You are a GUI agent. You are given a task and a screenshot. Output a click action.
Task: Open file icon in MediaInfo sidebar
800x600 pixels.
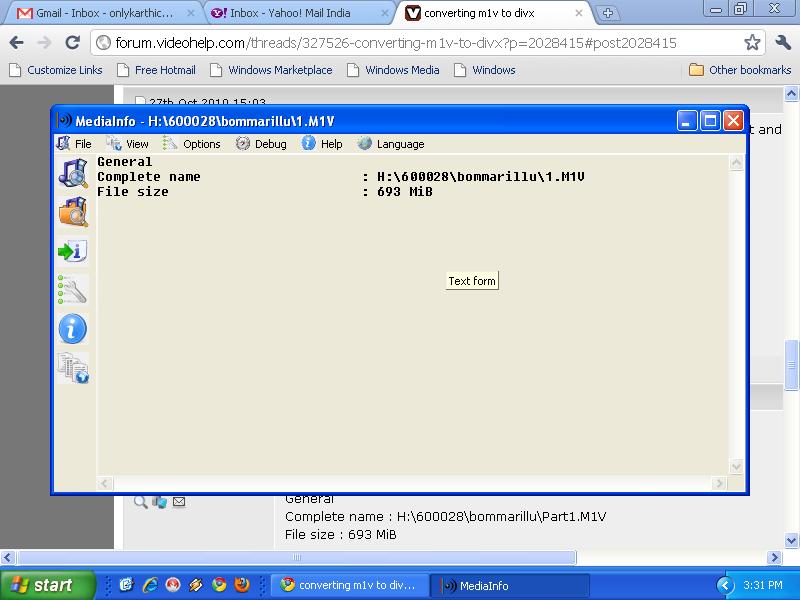(73, 173)
